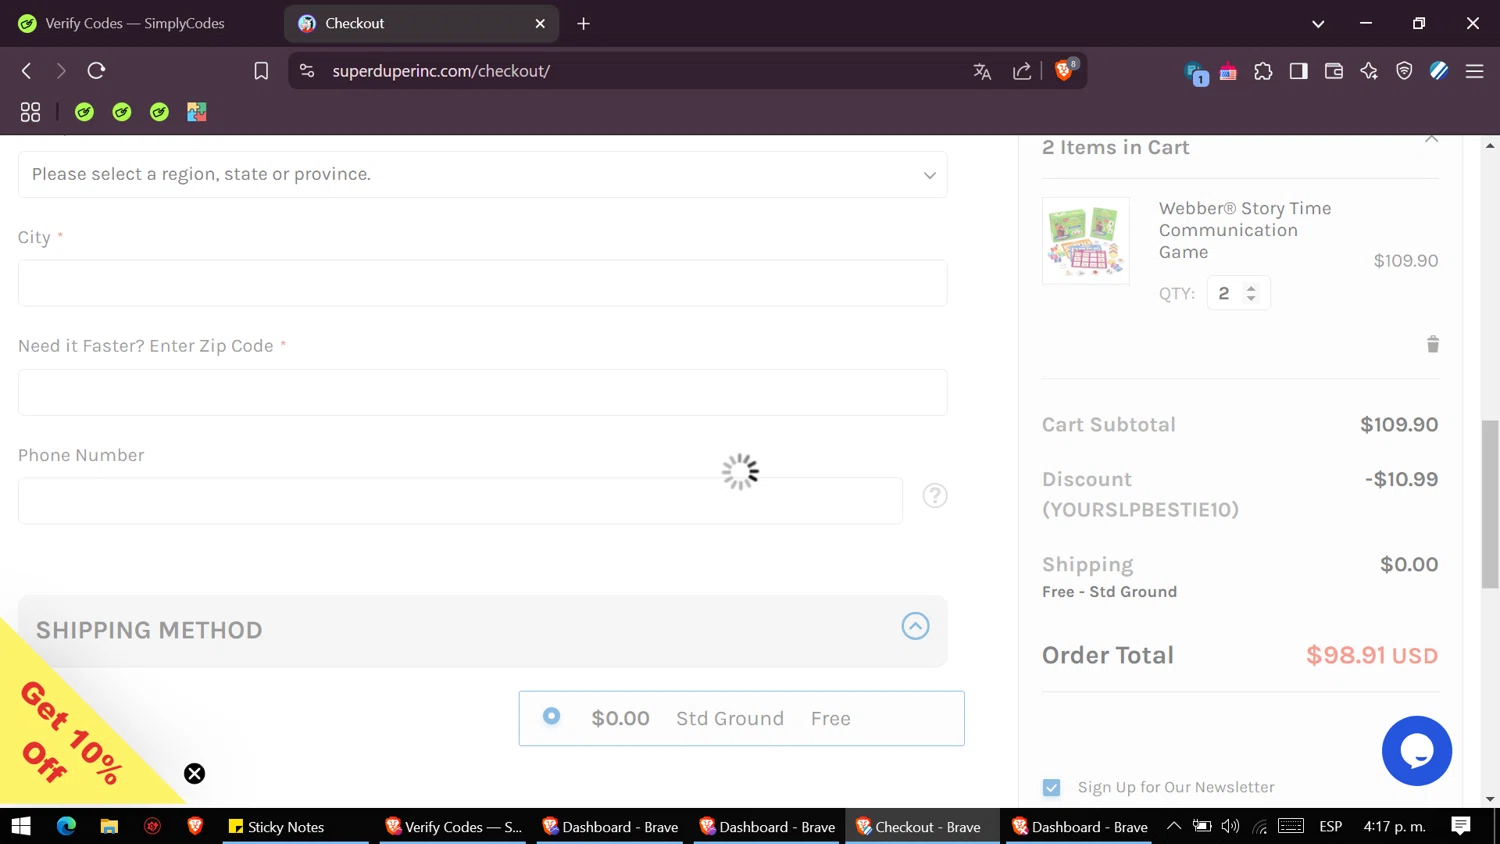Click the ESP language indicator
This screenshot has width=1500, height=844.
pos(1330,827)
